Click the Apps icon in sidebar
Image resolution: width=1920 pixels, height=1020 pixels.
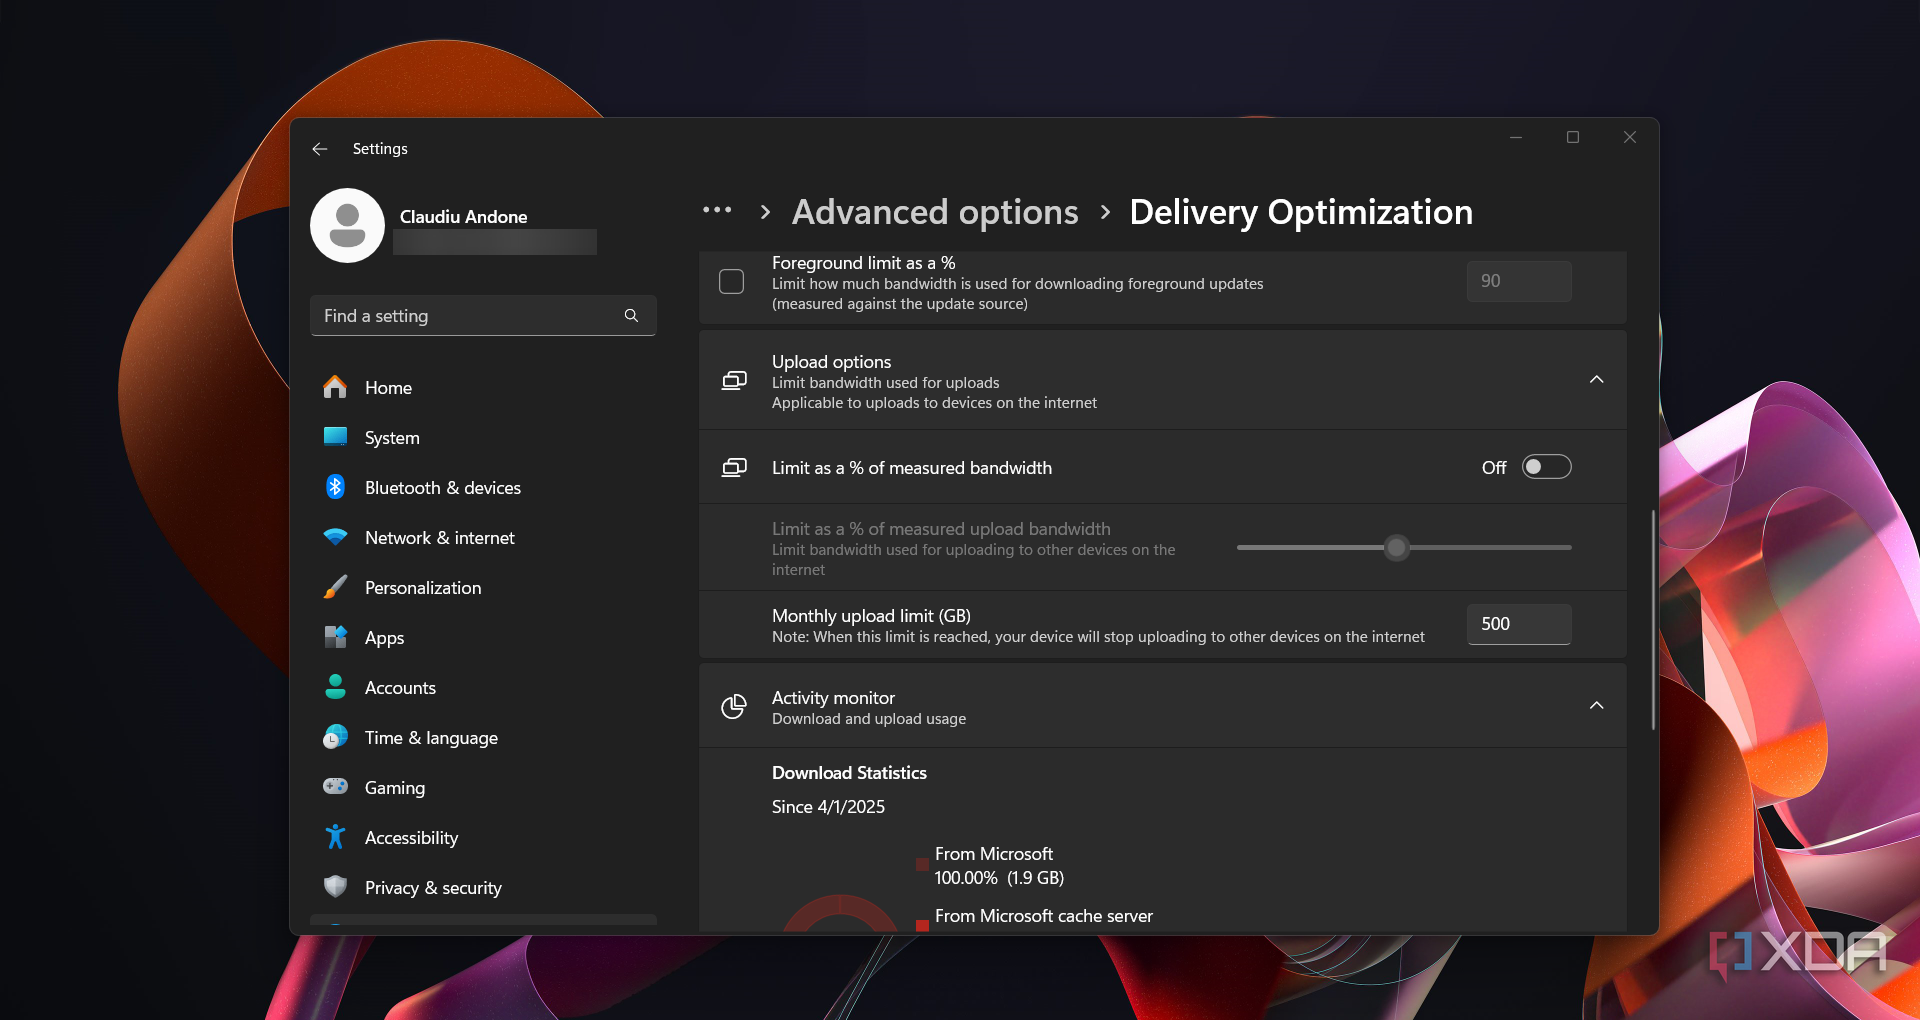(335, 637)
